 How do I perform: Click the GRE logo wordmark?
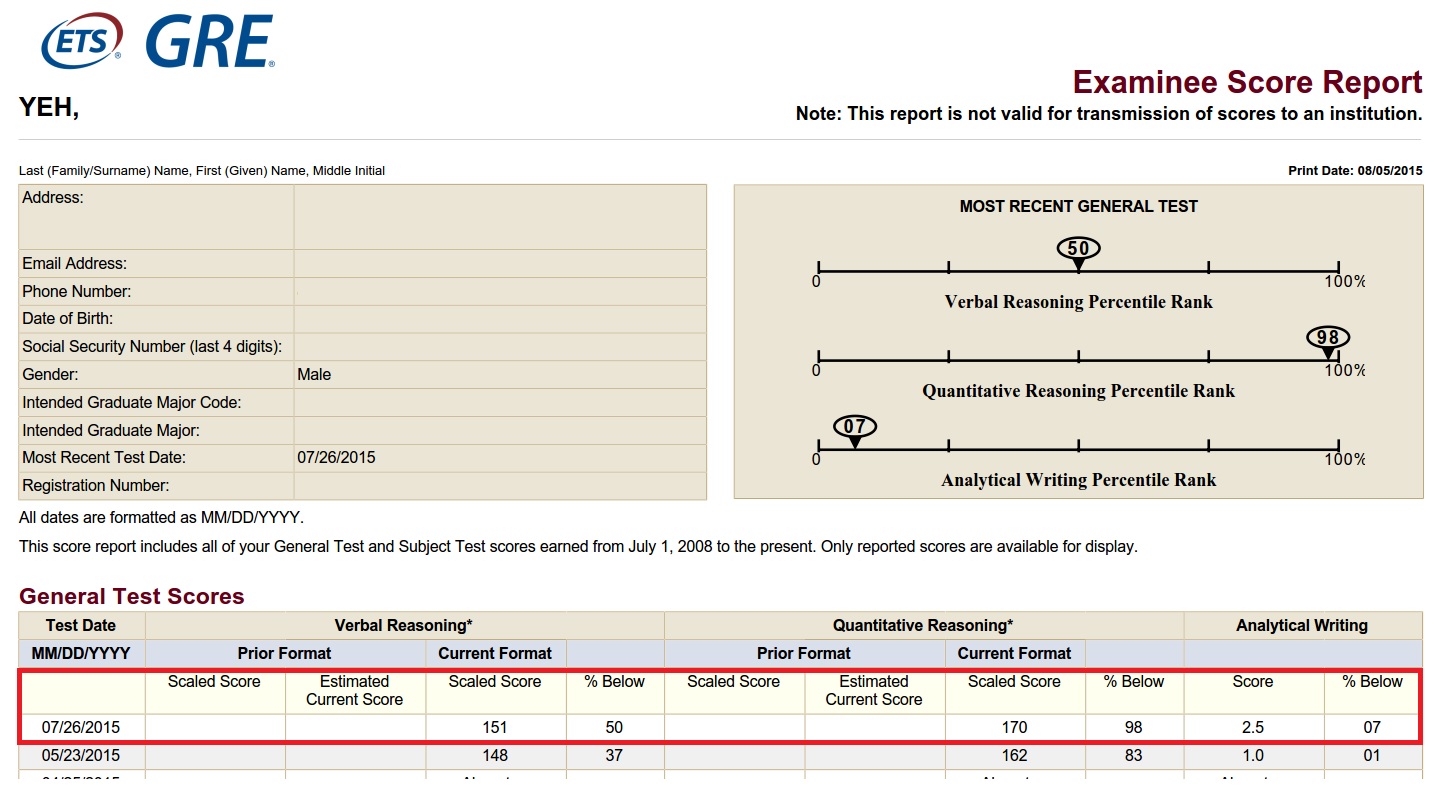click(x=210, y=42)
